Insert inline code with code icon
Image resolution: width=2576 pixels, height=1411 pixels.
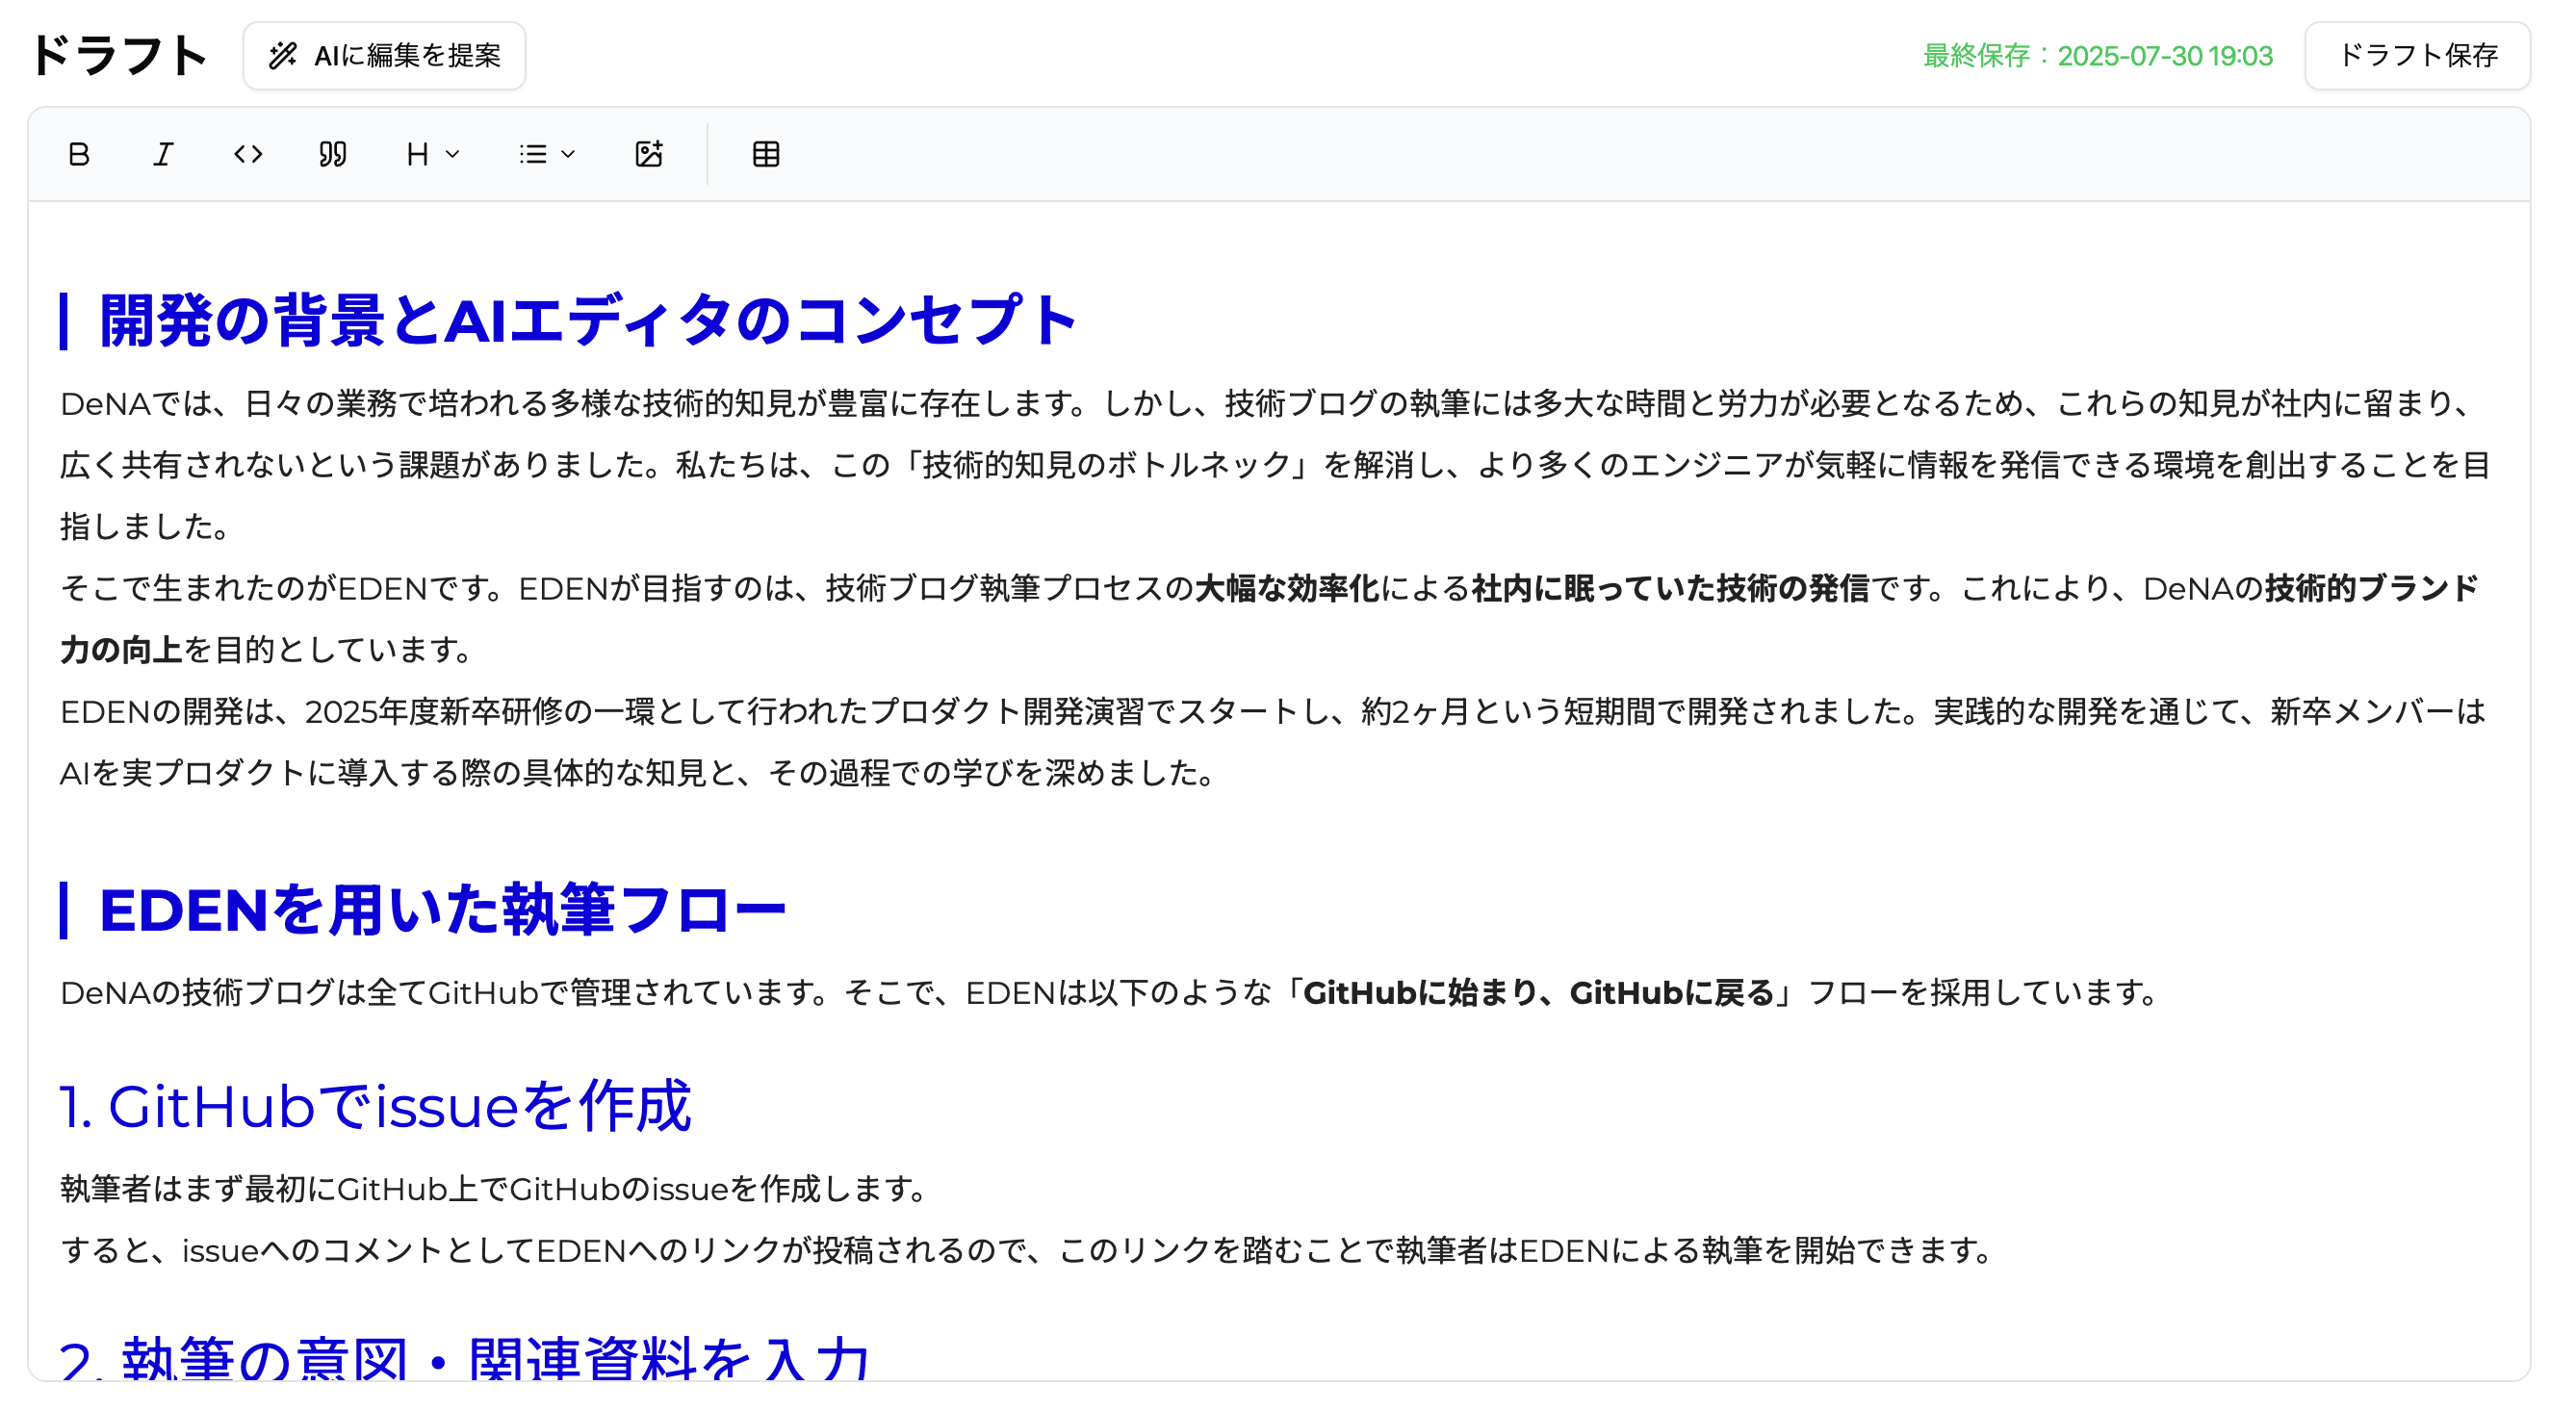pyautogui.click(x=248, y=154)
